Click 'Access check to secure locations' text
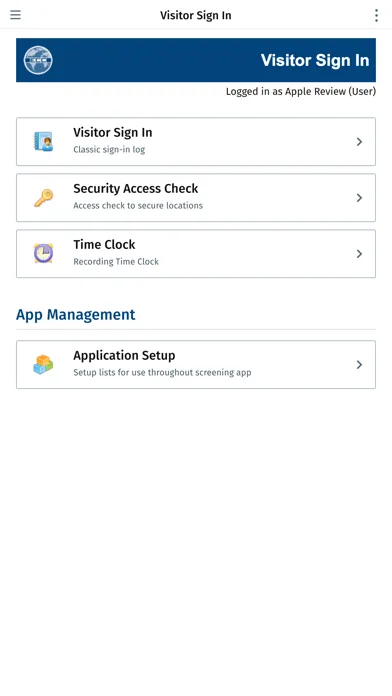Screen dimensions: 392x696 click(x=138, y=206)
